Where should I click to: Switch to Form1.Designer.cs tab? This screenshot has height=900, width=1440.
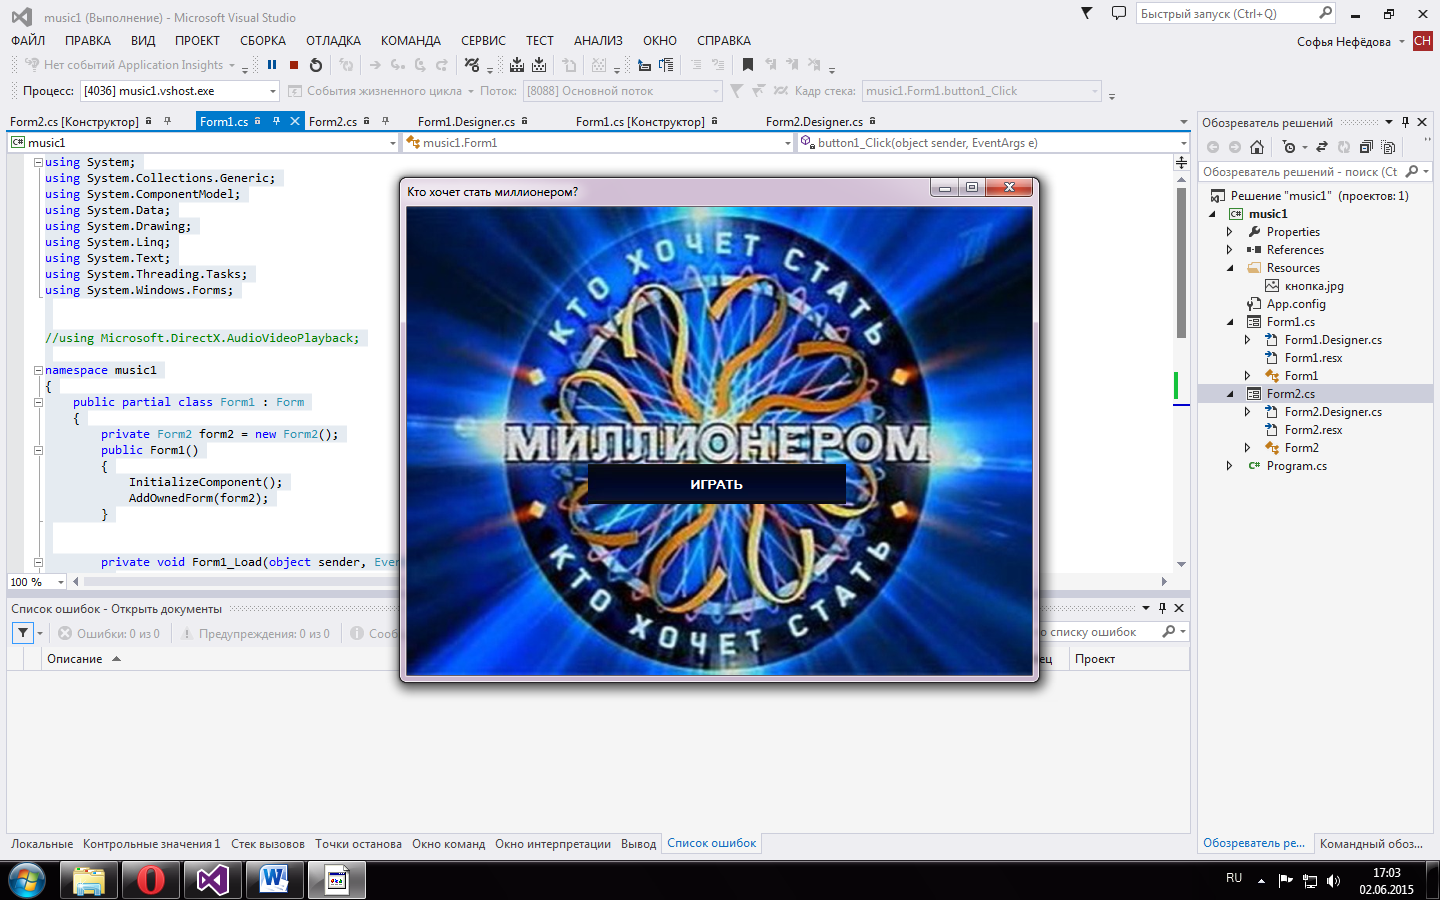(467, 122)
